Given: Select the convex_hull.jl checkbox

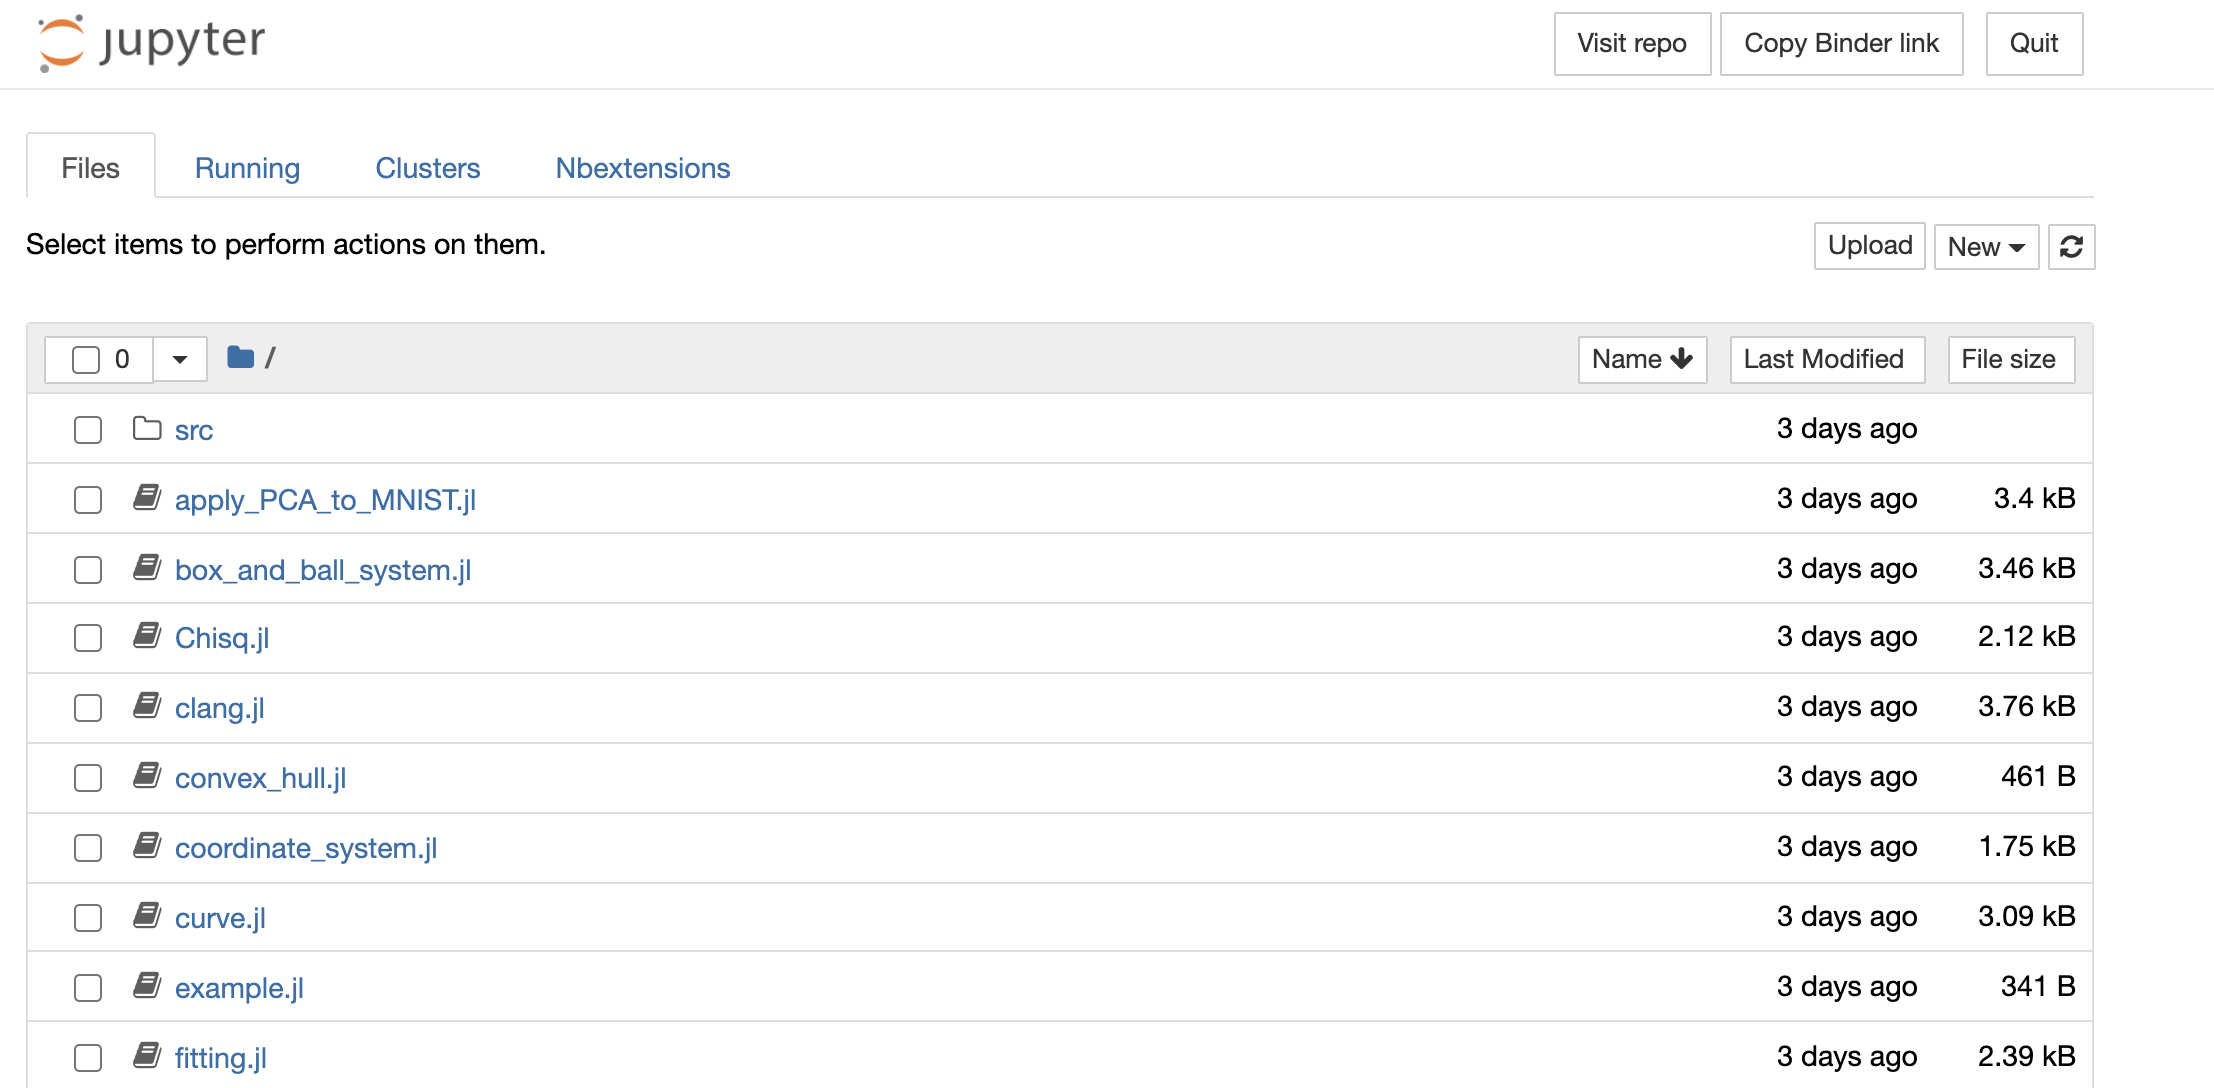Looking at the screenshot, I should (88, 777).
